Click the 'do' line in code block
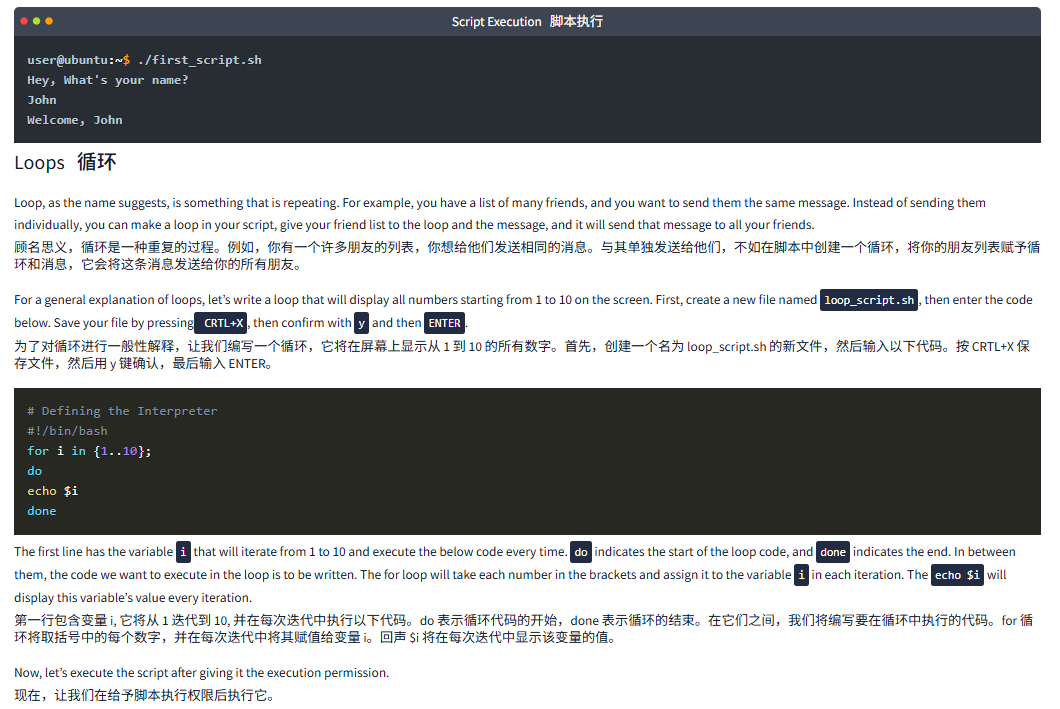 tap(34, 471)
